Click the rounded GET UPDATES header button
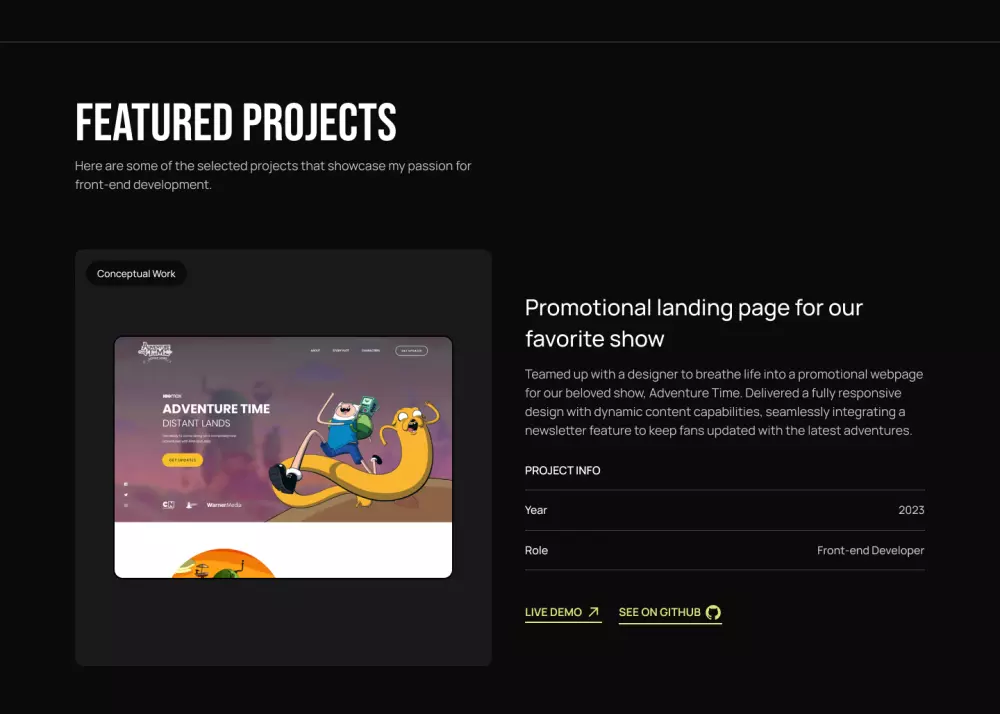This screenshot has width=1000, height=714. (411, 350)
